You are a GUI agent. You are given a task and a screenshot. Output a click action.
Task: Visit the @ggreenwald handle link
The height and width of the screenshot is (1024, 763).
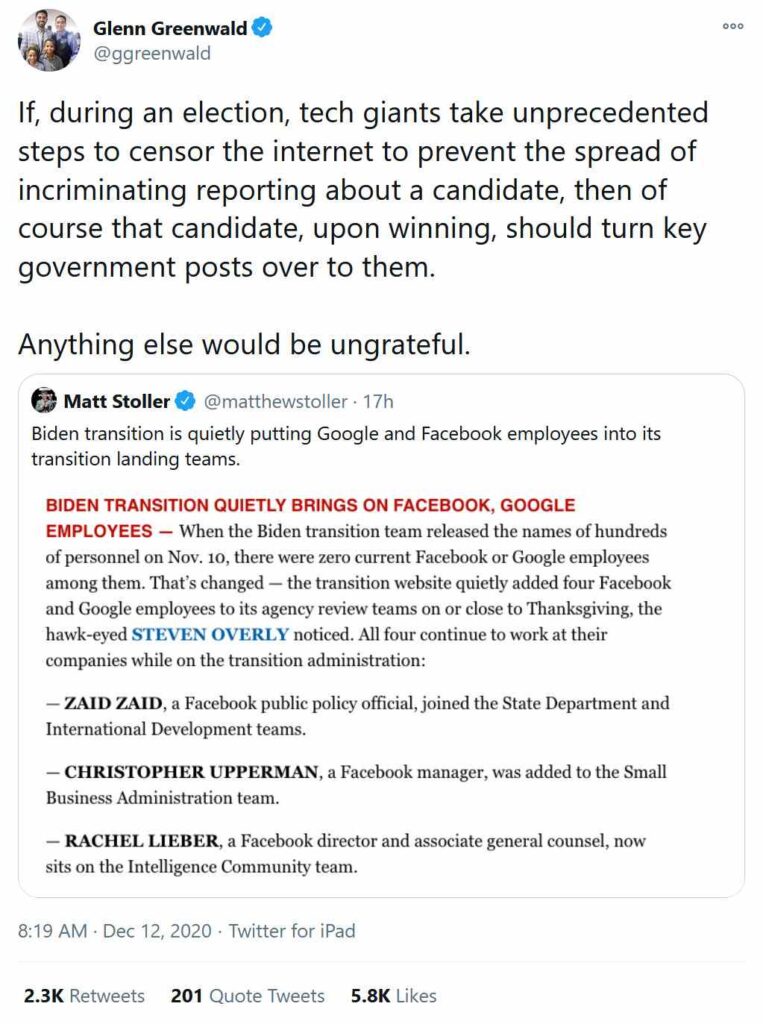tap(152, 54)
